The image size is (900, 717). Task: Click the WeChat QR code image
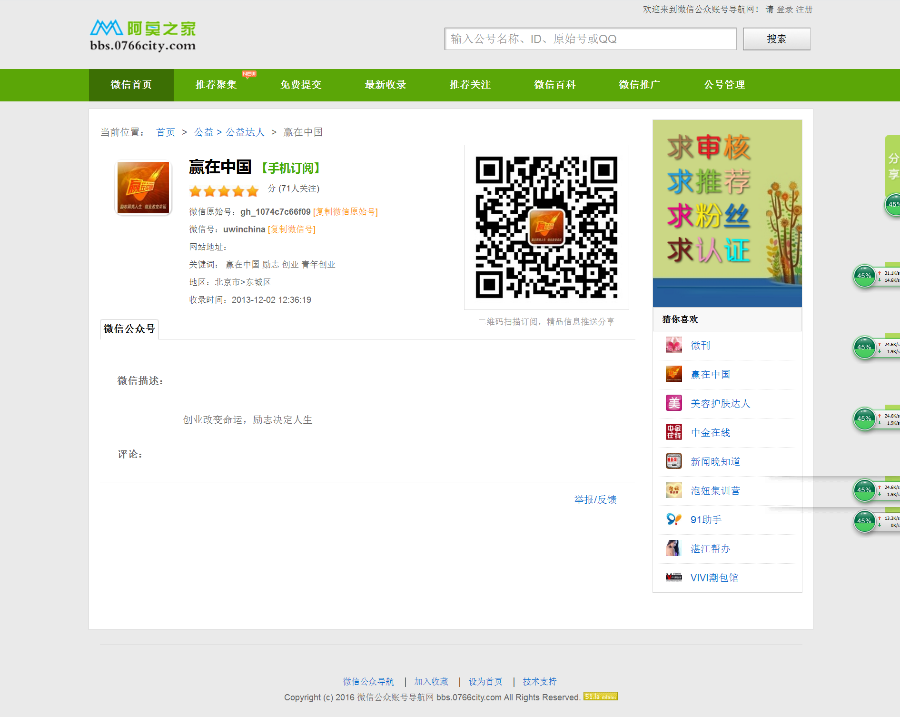tap(546, 227)
